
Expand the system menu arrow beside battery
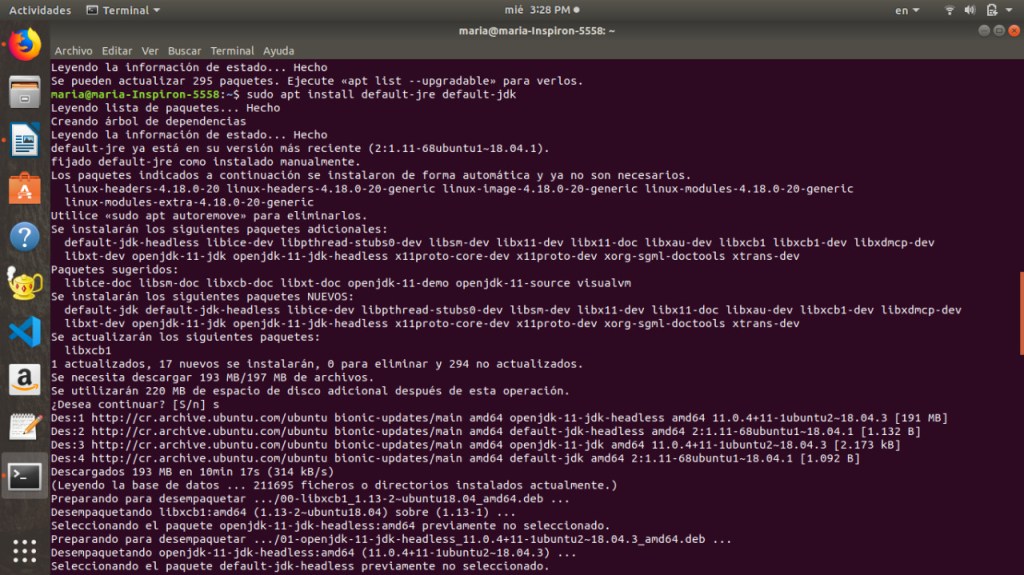(x=1009, y=10)
